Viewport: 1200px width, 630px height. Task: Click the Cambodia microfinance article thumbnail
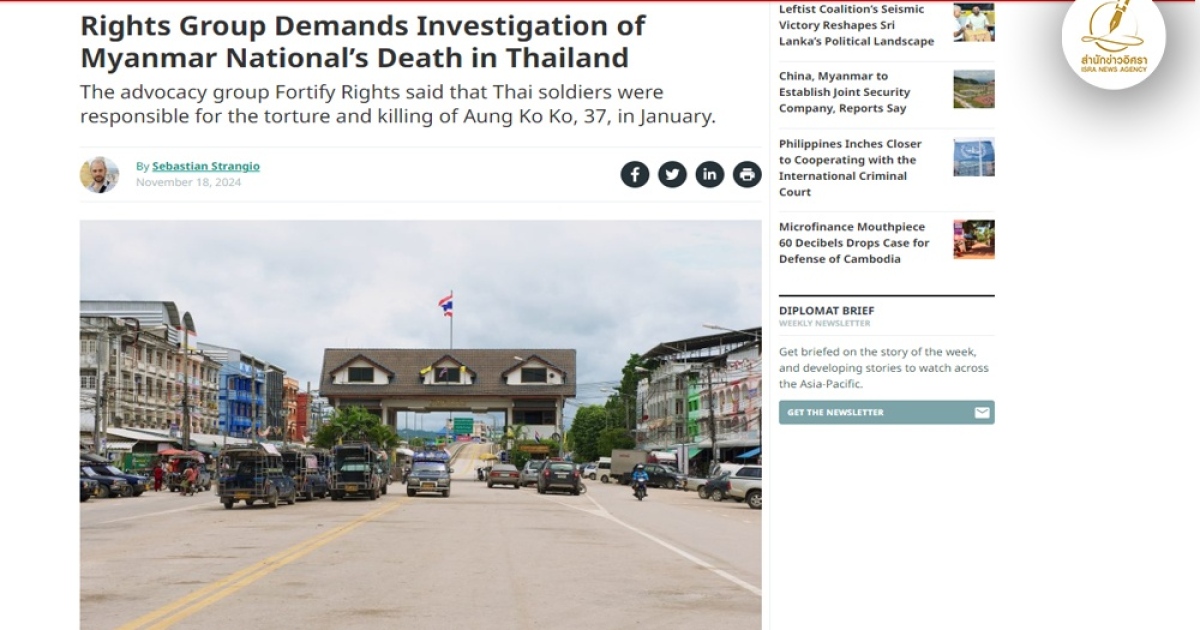tap(973, 239)
